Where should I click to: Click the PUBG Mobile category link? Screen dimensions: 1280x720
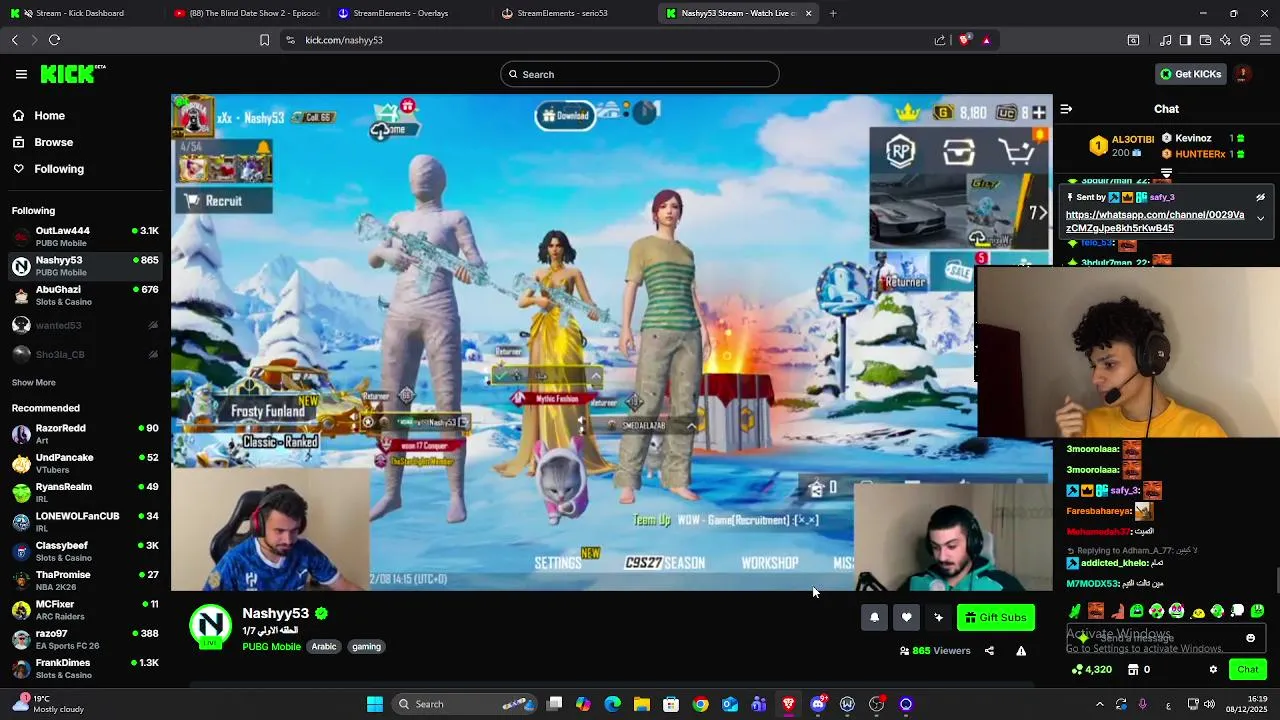point(271,647)
